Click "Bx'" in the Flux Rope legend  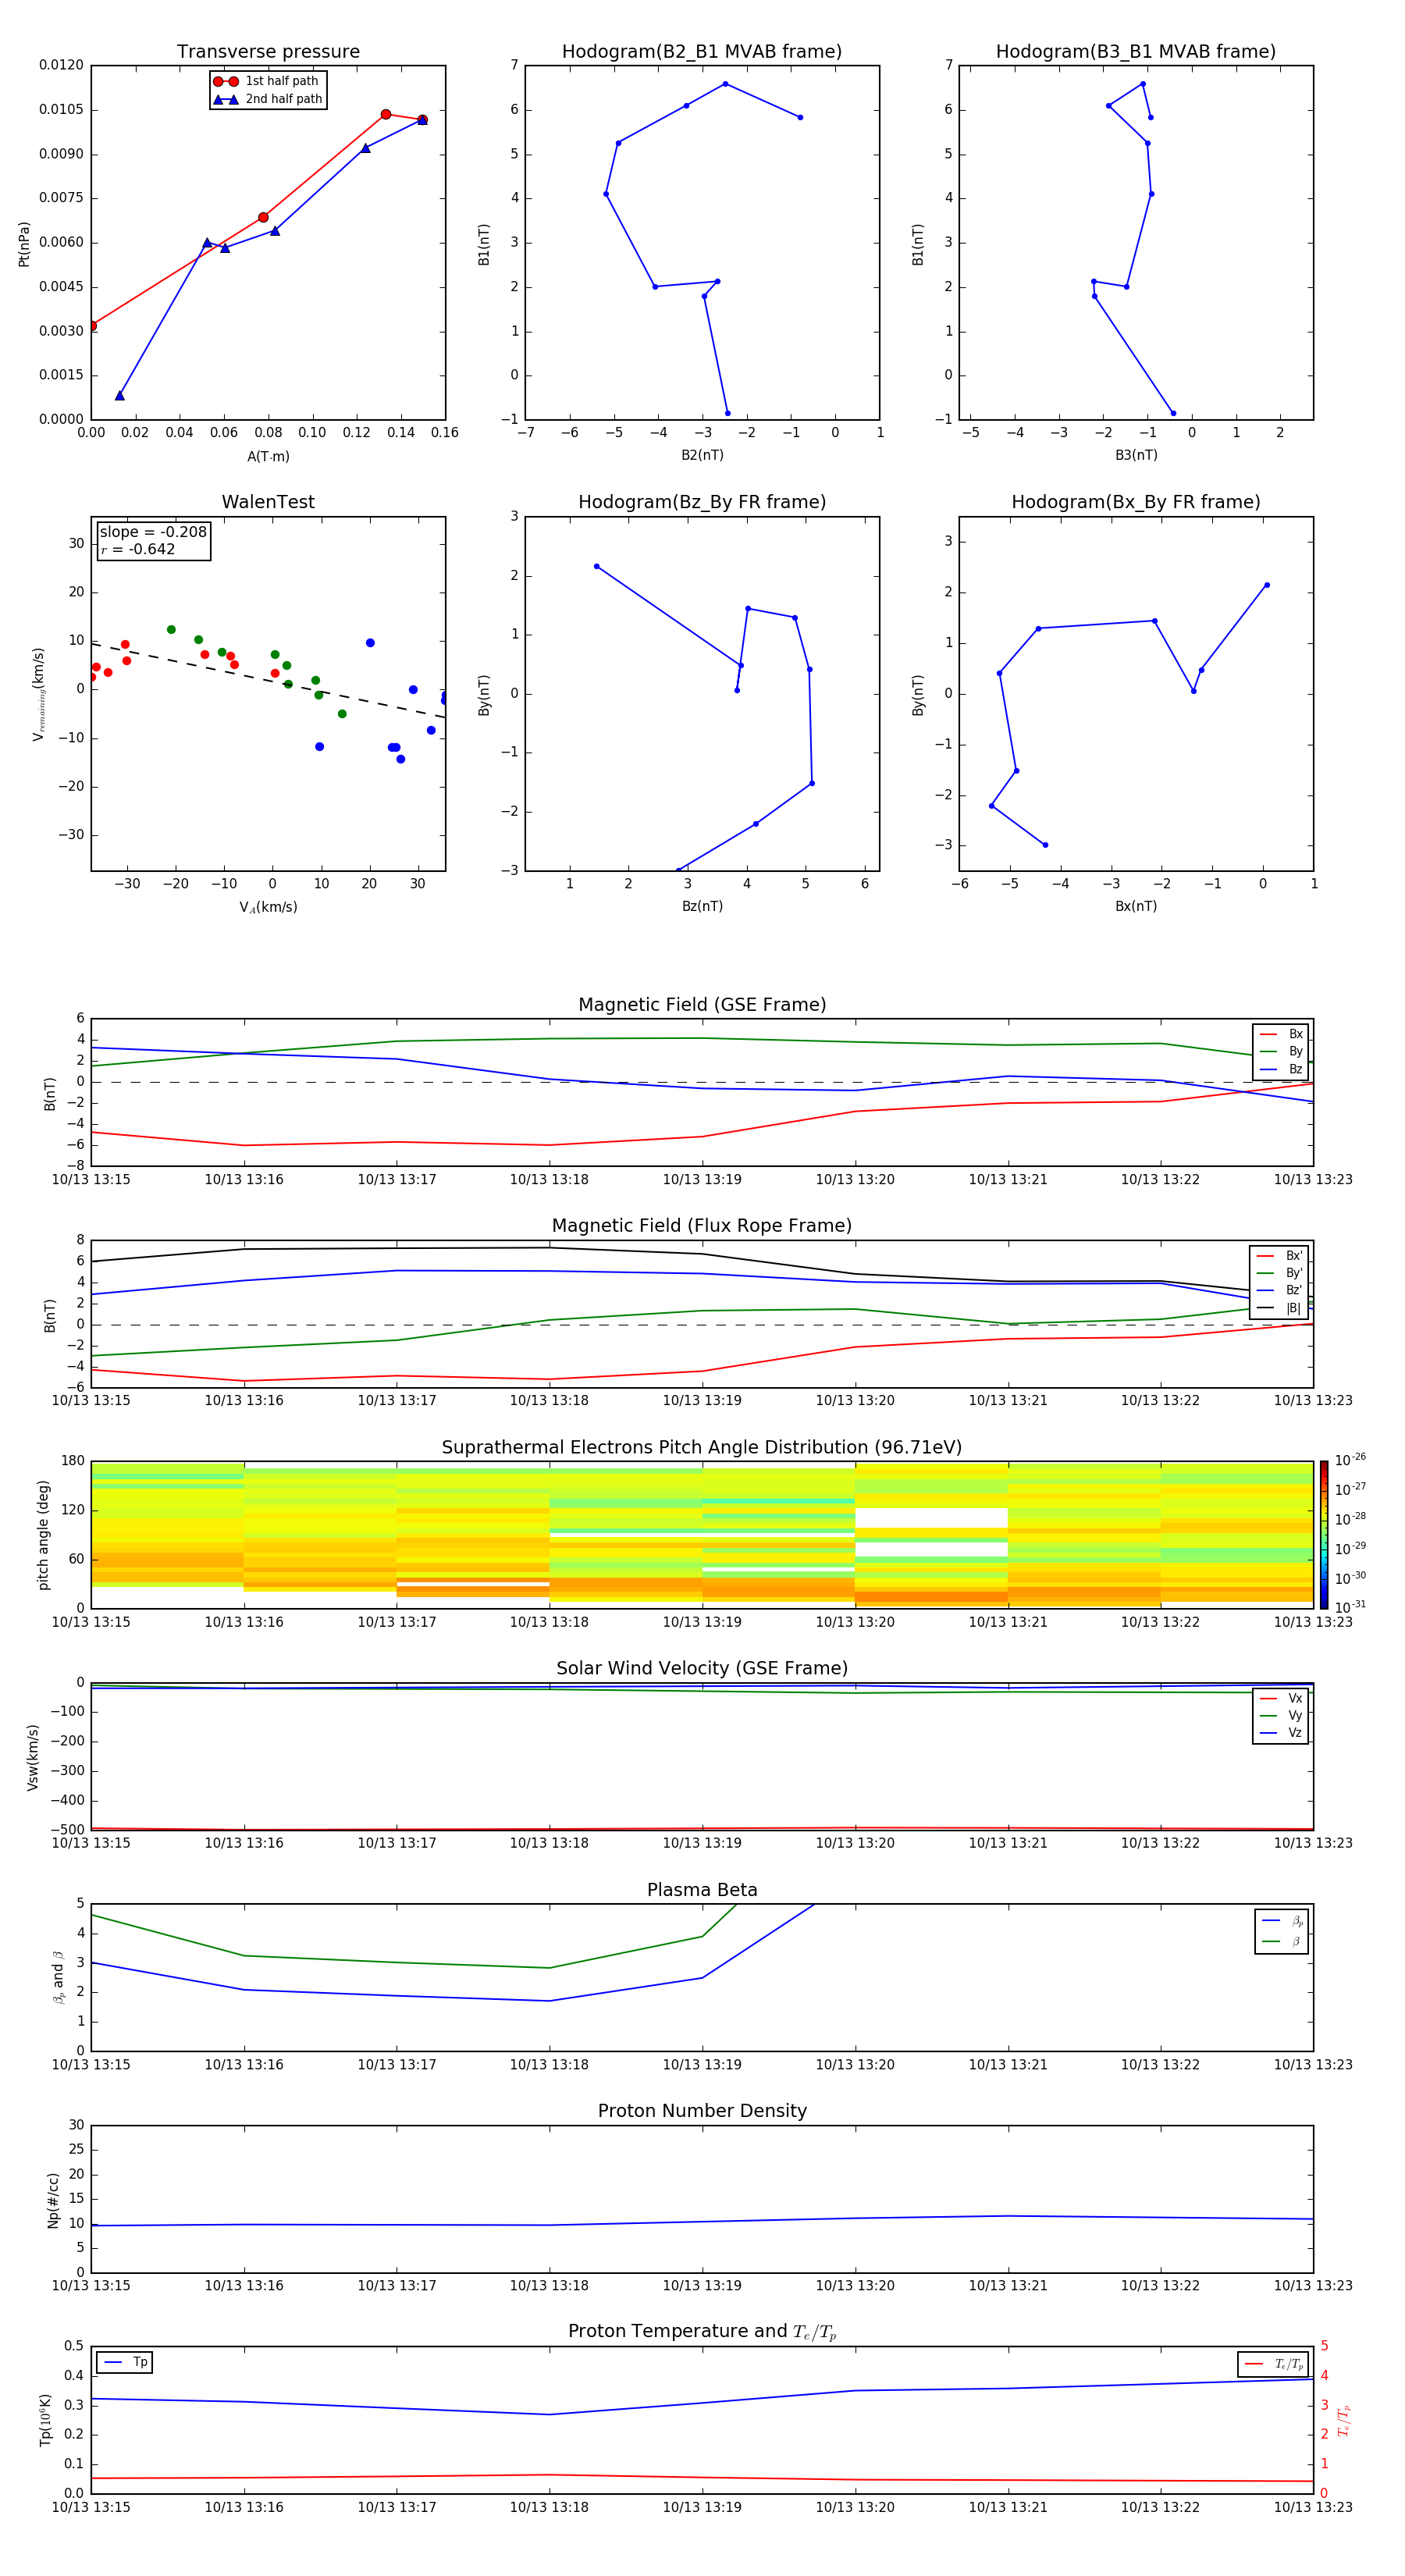[x=1279, y=1257]
